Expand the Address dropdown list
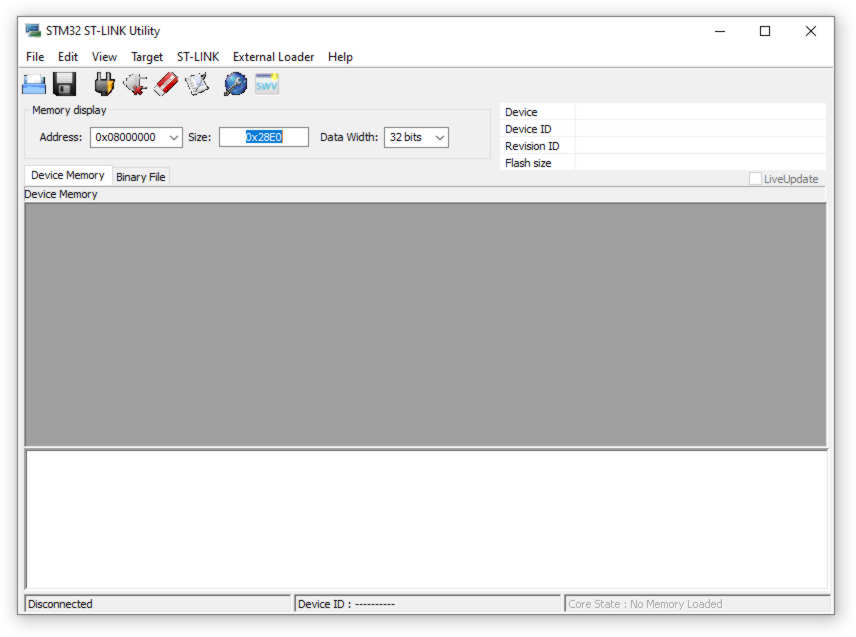This screenshot has height=637, width=856. coord(174,138)
